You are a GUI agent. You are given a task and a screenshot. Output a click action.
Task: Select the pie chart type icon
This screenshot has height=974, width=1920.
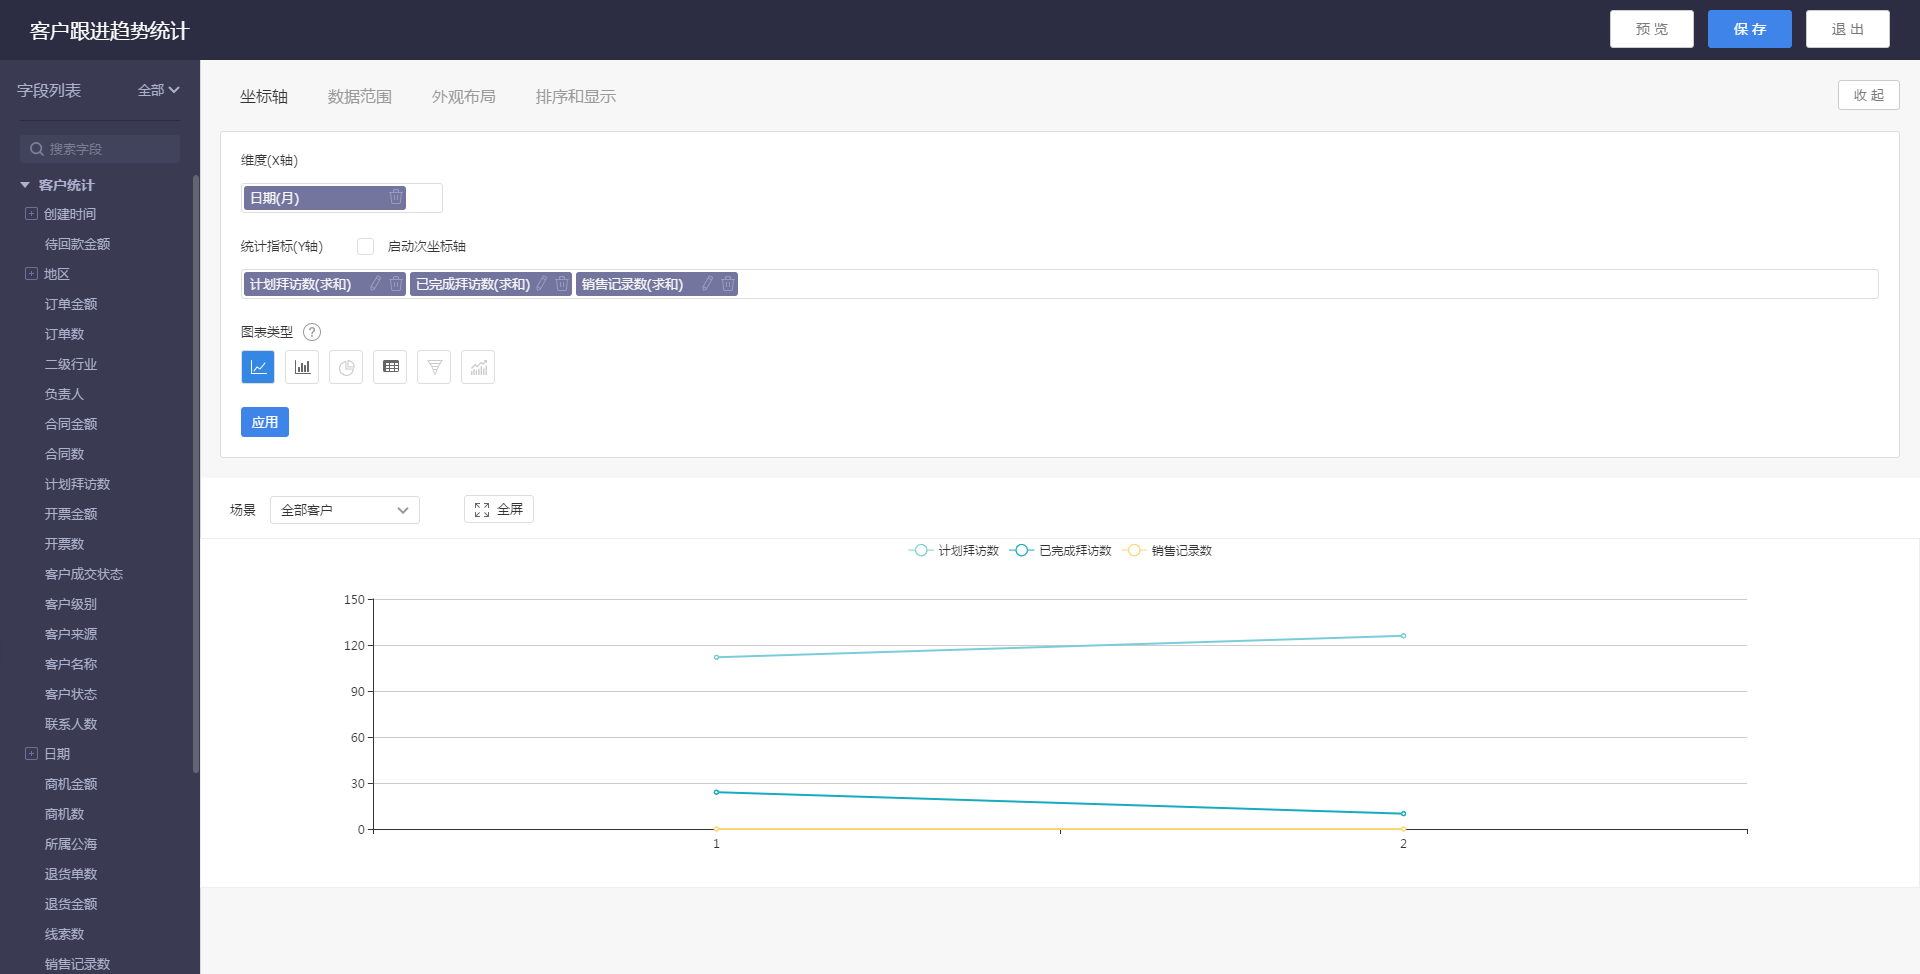click(346, 367)
